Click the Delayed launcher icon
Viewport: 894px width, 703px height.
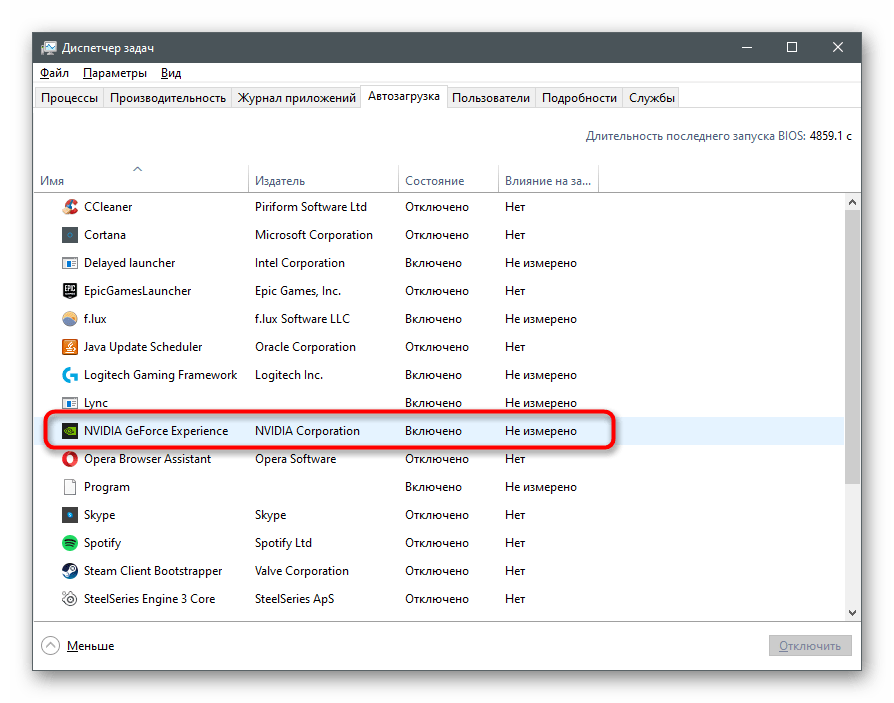(x=70, y=263)
